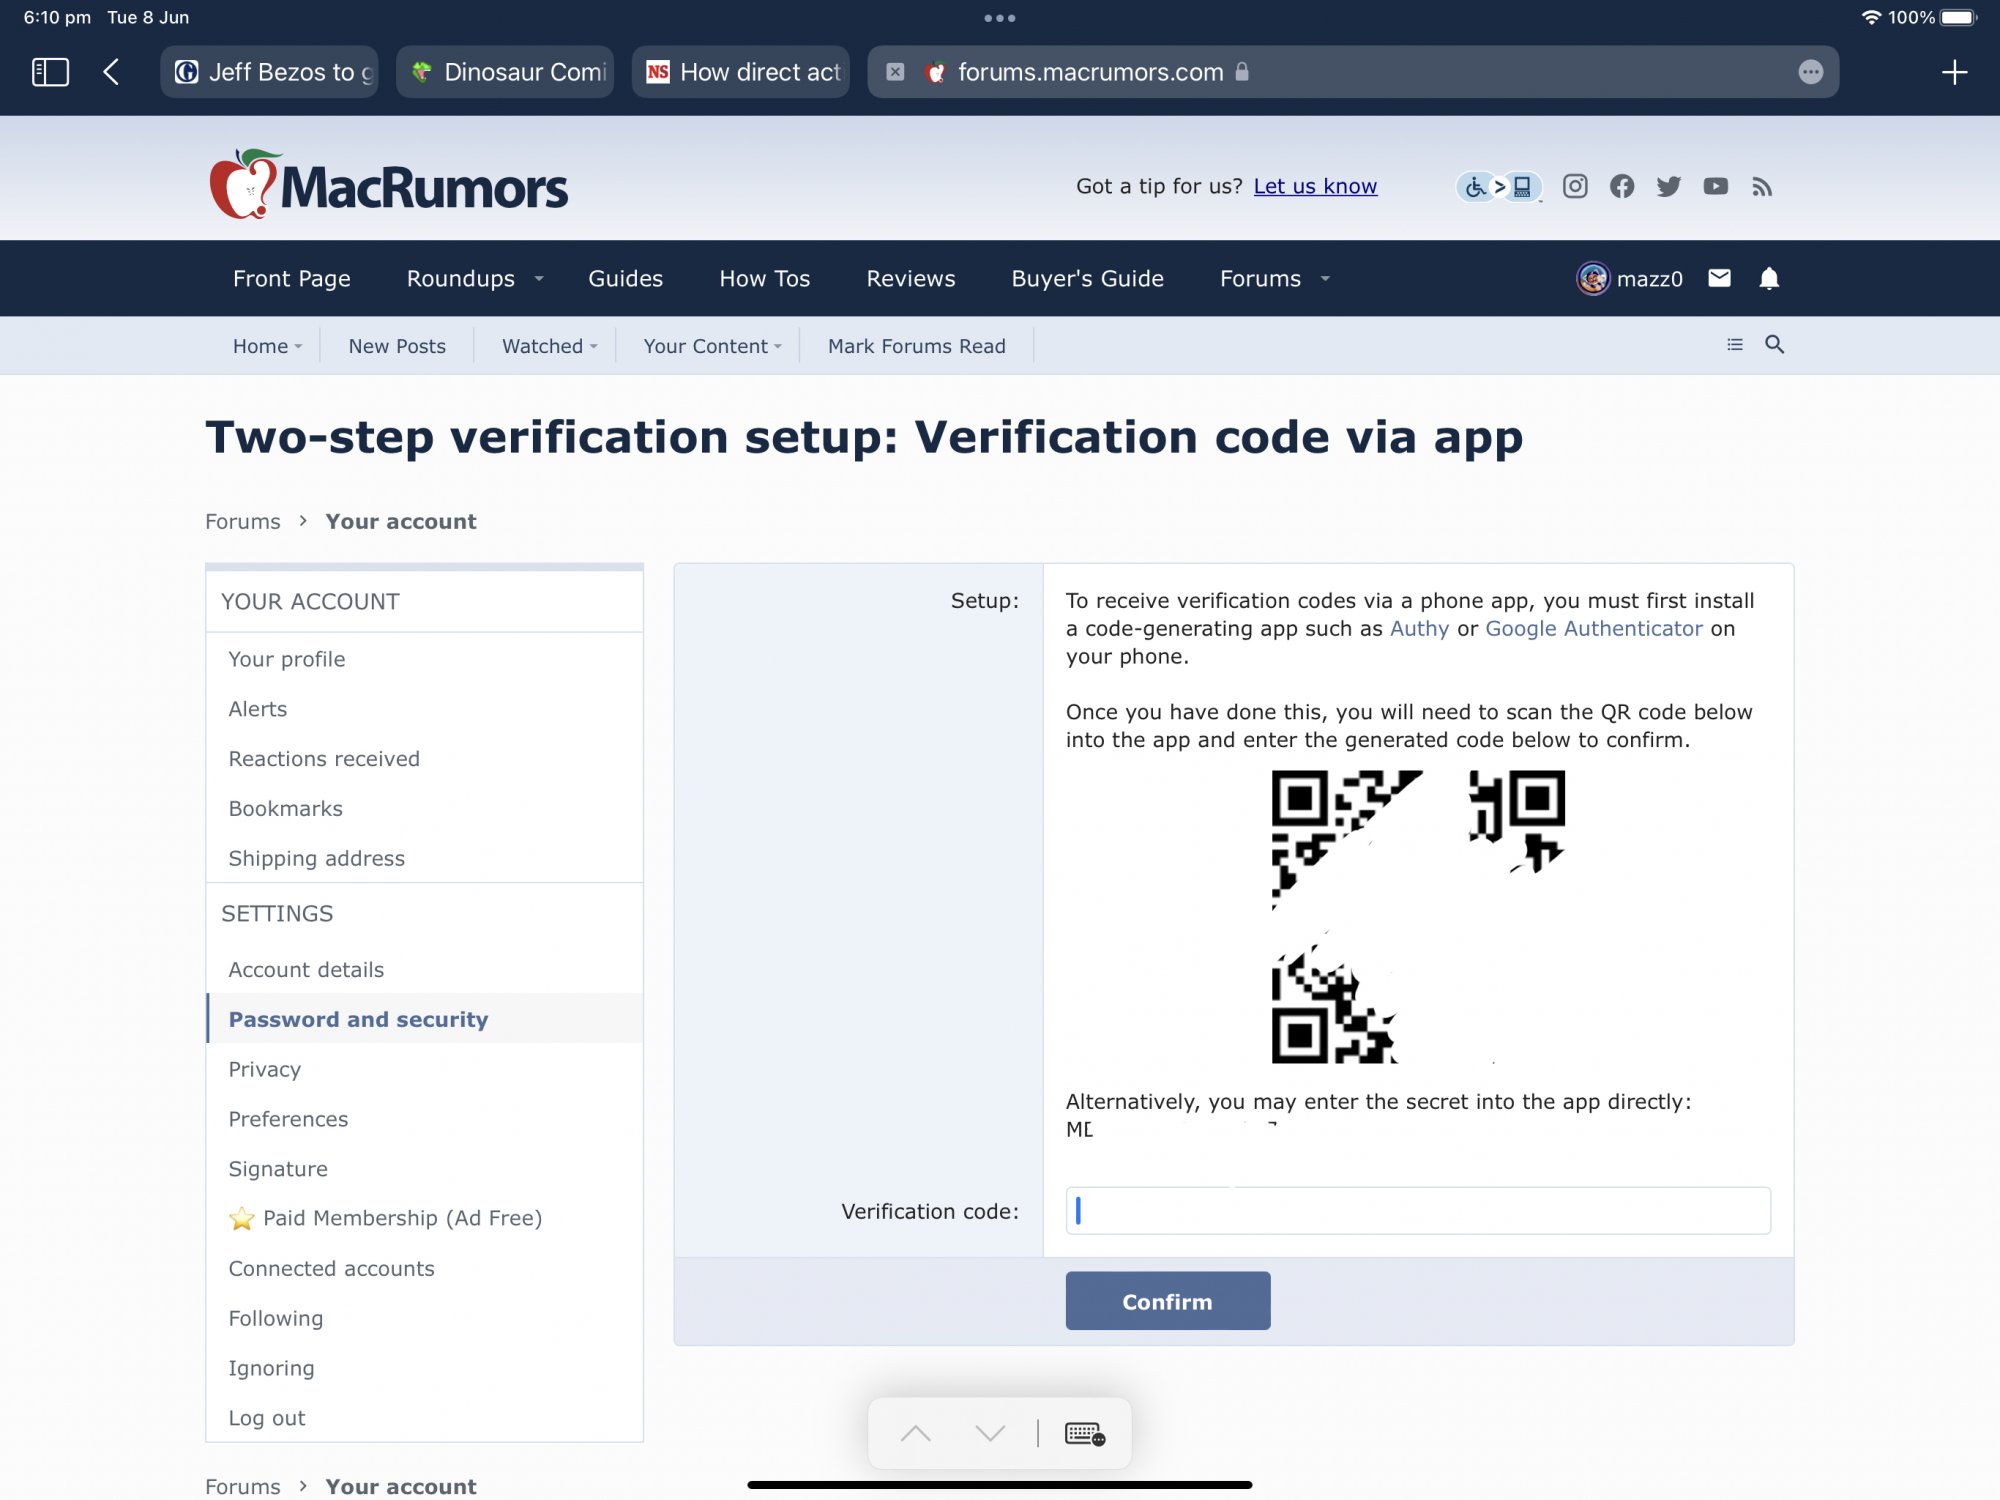The width and height of the screenshot is (2000, 1500).
Task: Open inbox envelope icon next to mazz0
Action: point(1719,278)
